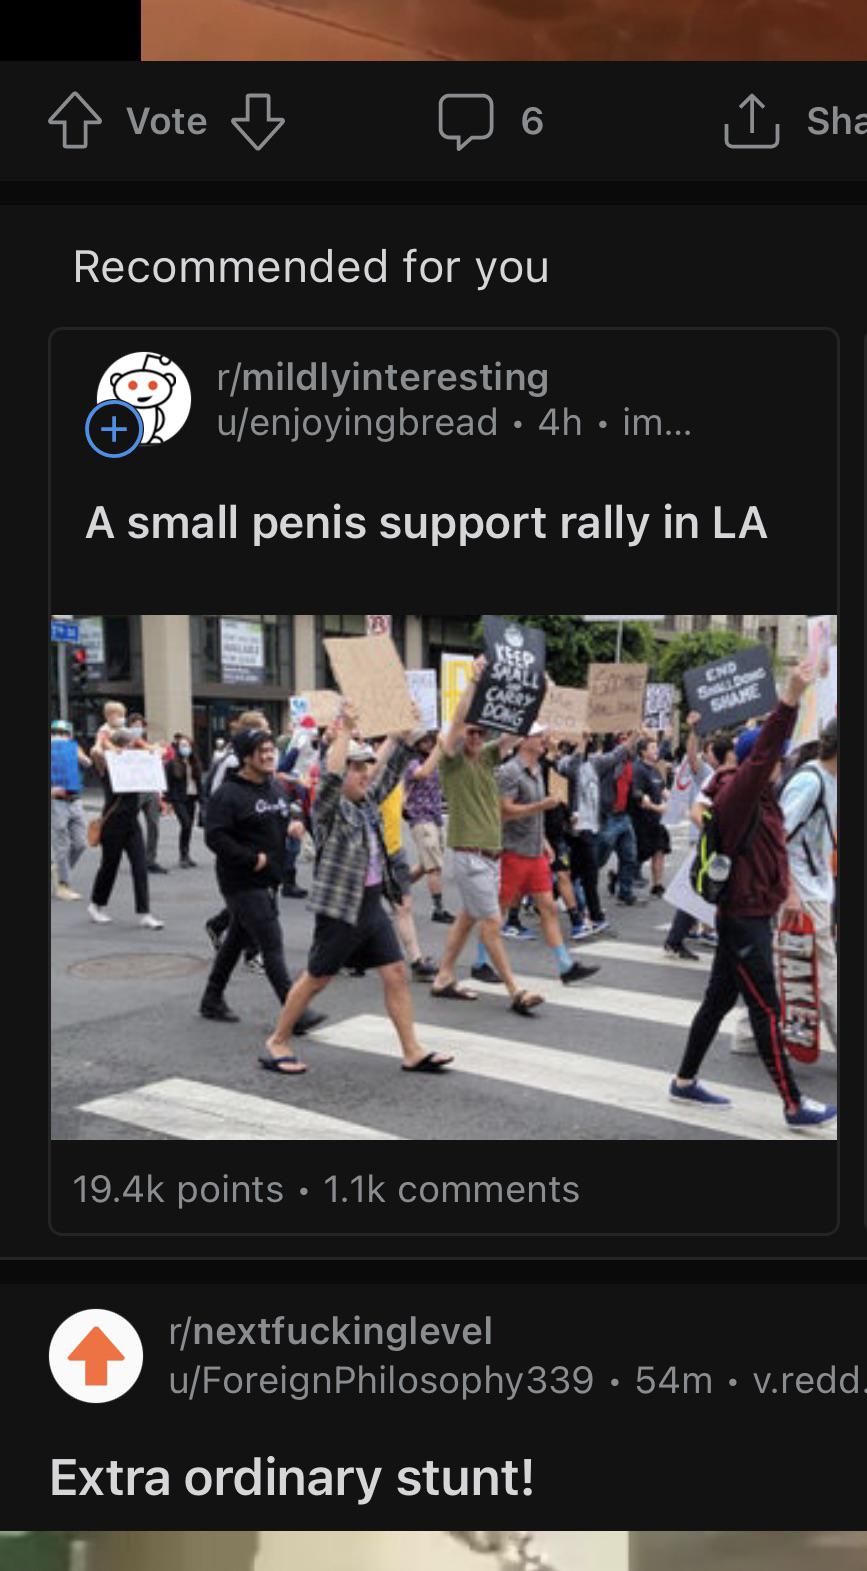Open the v.redd video source link

809,1380
